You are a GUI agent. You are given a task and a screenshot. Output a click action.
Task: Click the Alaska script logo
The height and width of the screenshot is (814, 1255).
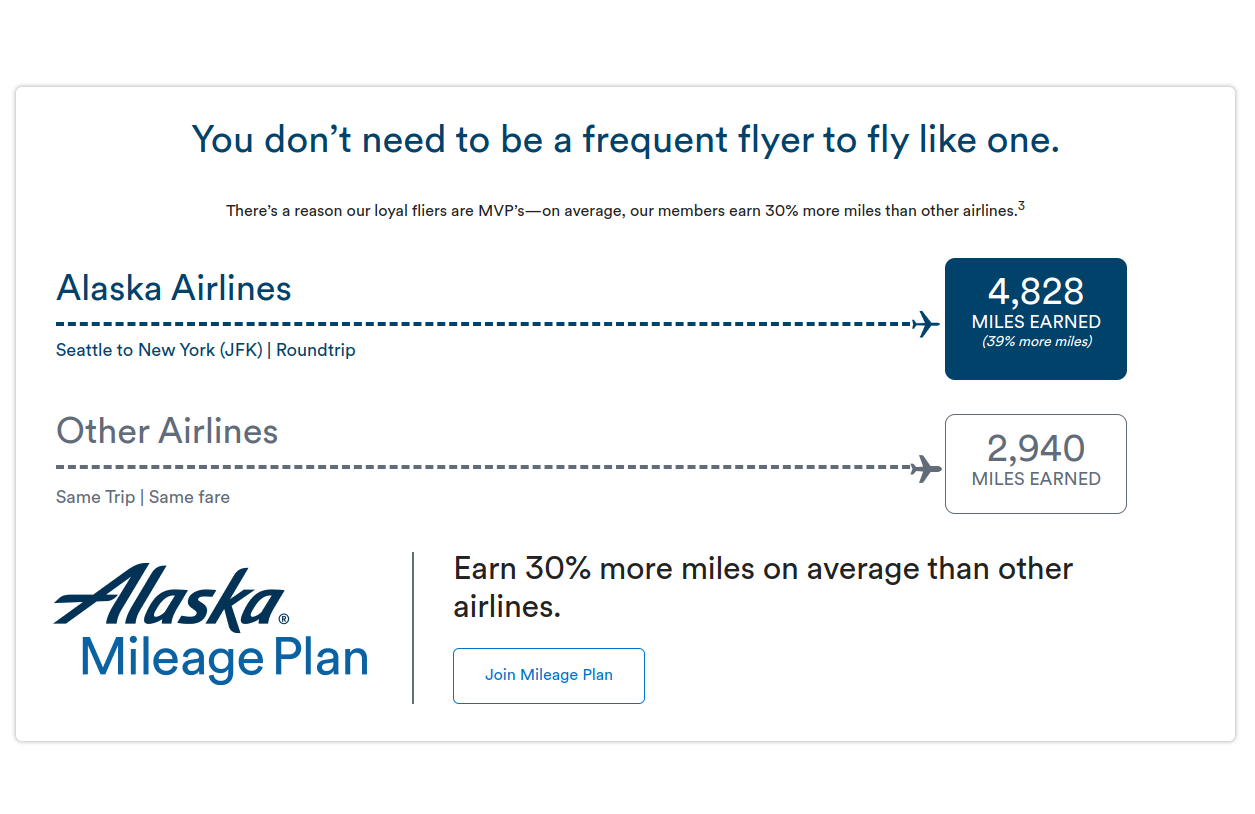point(170,597)
